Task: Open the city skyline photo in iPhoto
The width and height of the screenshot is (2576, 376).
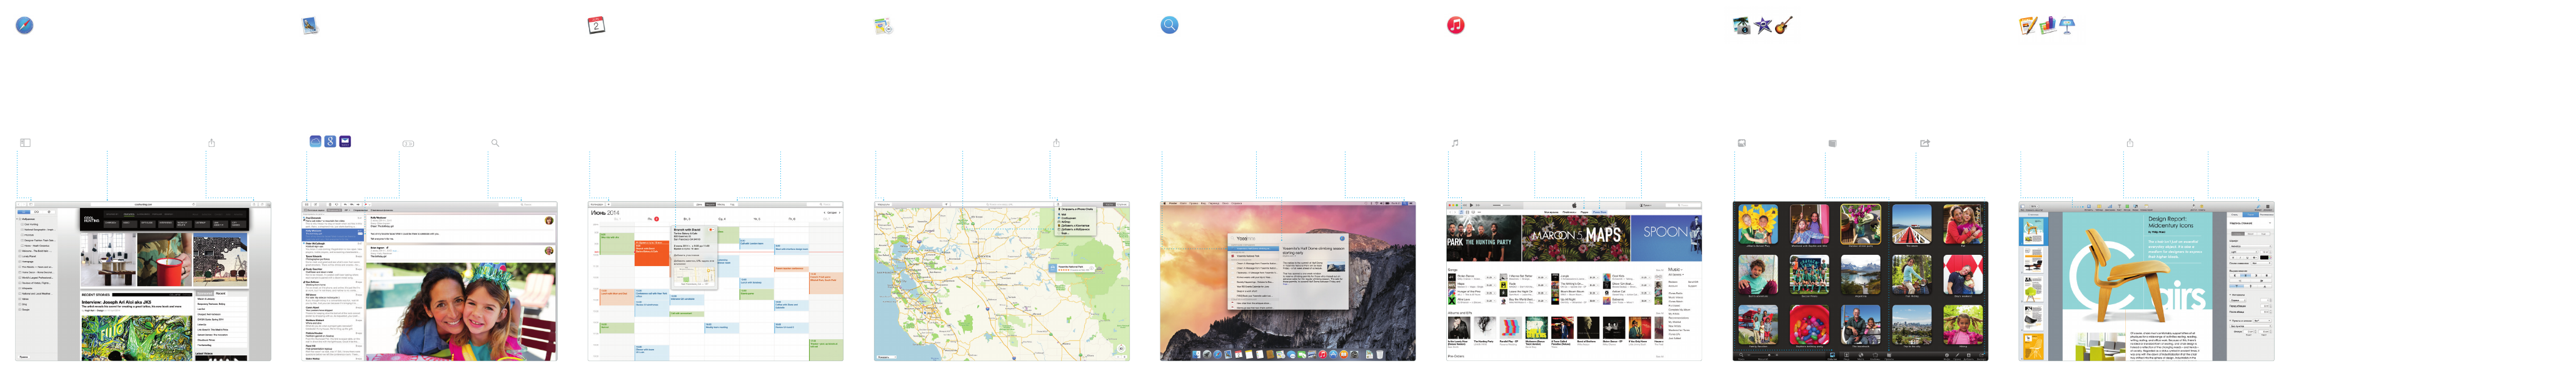Action: (1911, 325)
